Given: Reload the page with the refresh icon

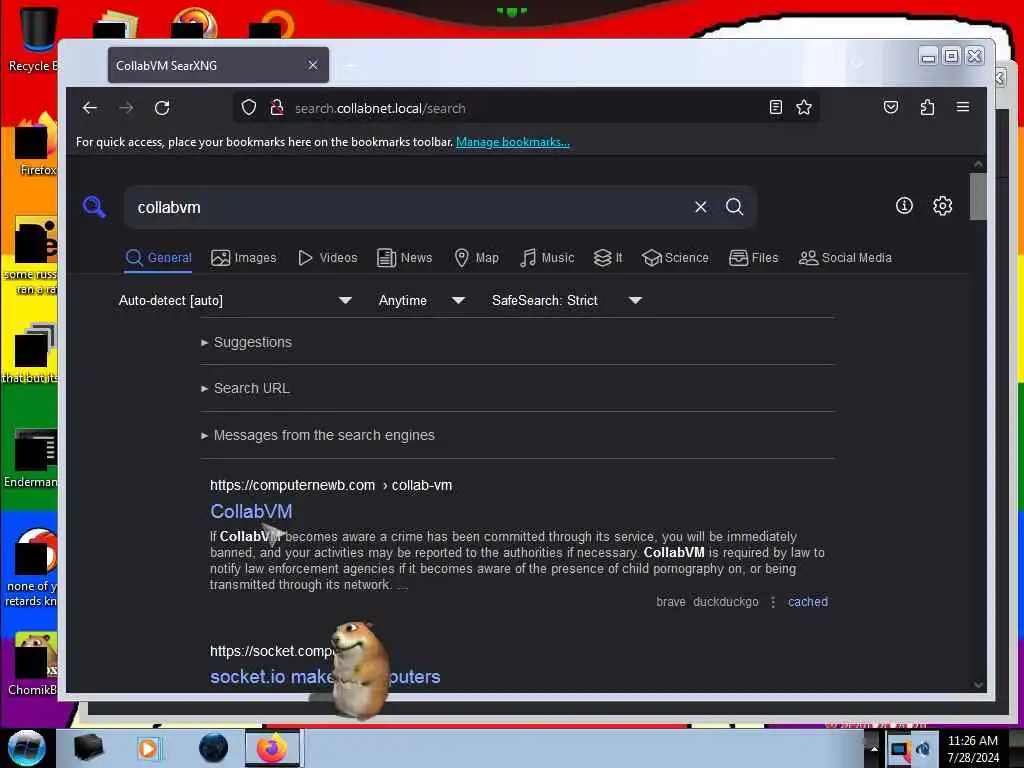Looking at the screenshot, I should pos(162,108).
